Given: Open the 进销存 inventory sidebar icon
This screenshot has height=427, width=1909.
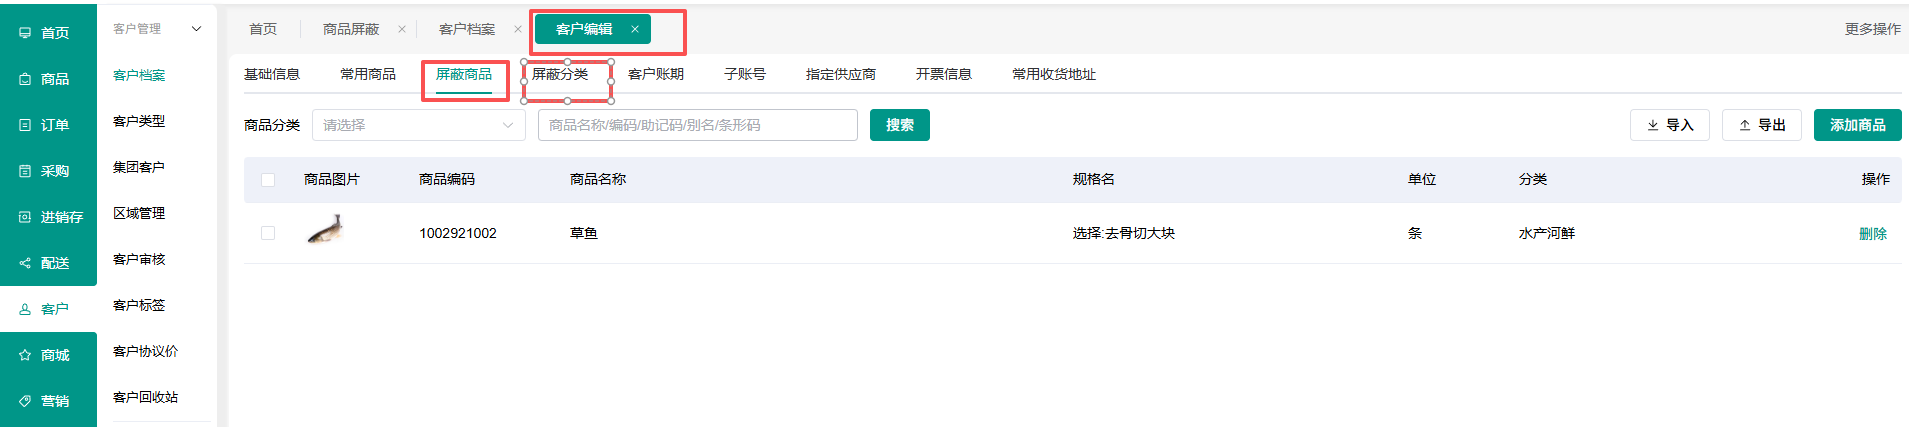Looking at the screenshot, I should [x=25, y=217].
